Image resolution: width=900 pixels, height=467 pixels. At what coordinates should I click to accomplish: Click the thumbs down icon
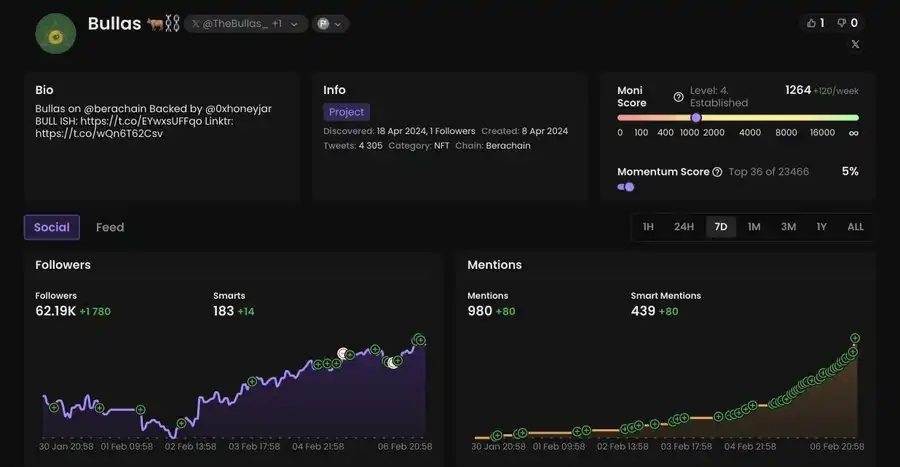[840, 23]
